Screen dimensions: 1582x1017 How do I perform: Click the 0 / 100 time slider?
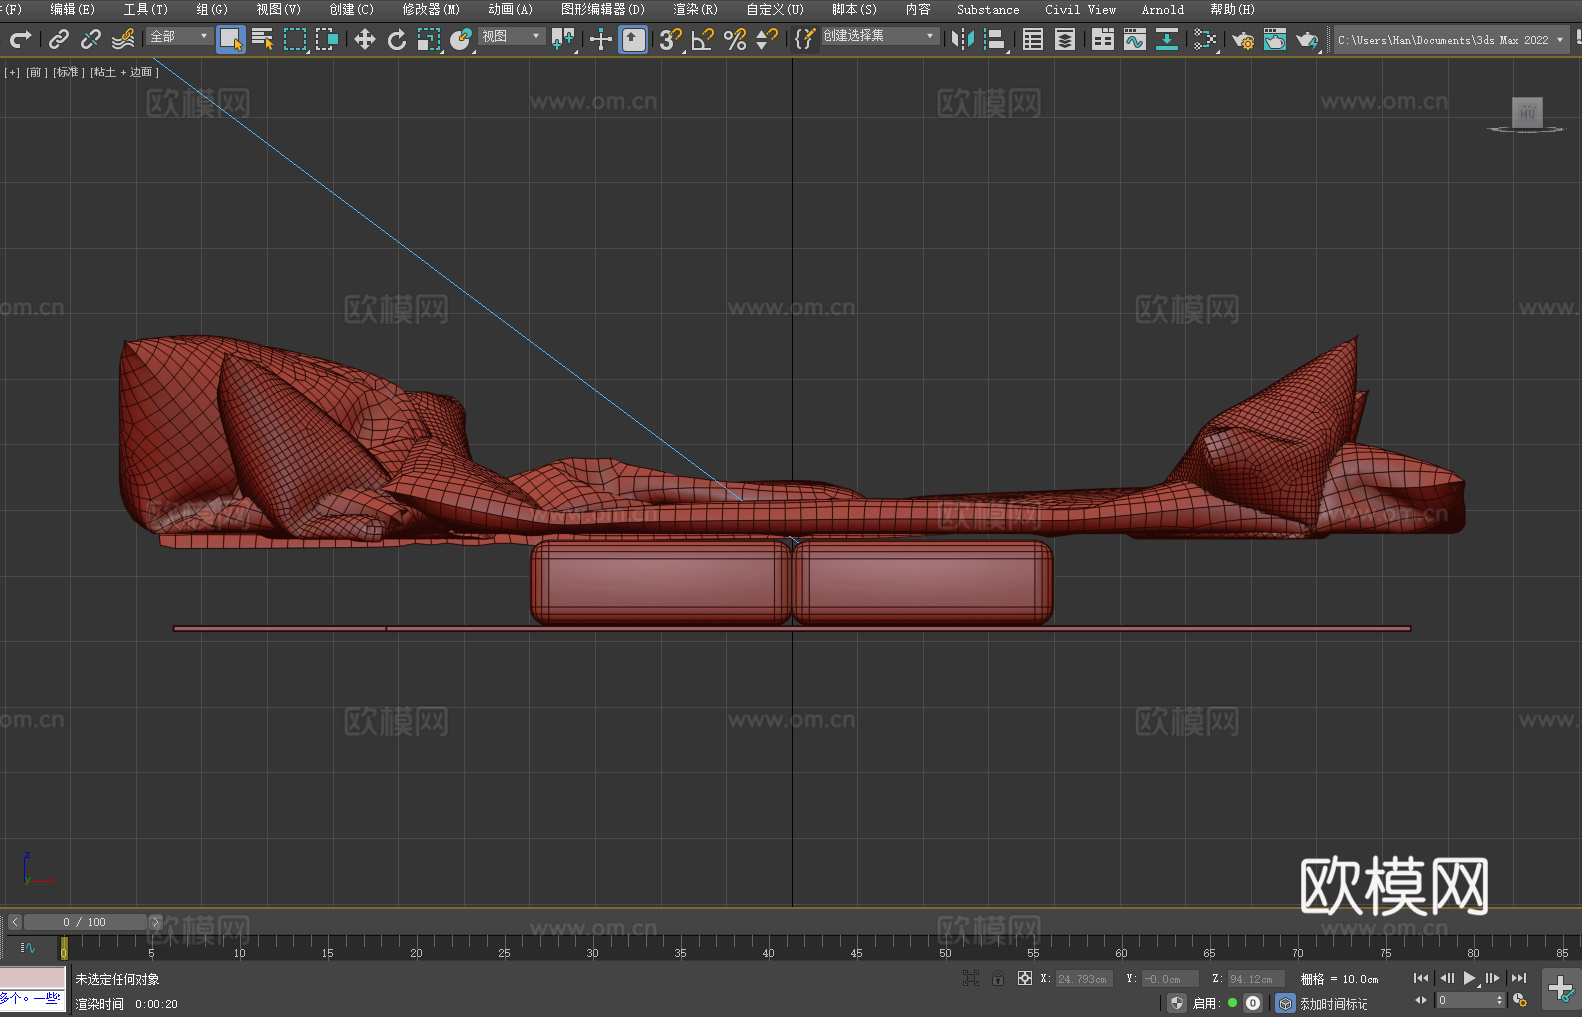point(85,922)
